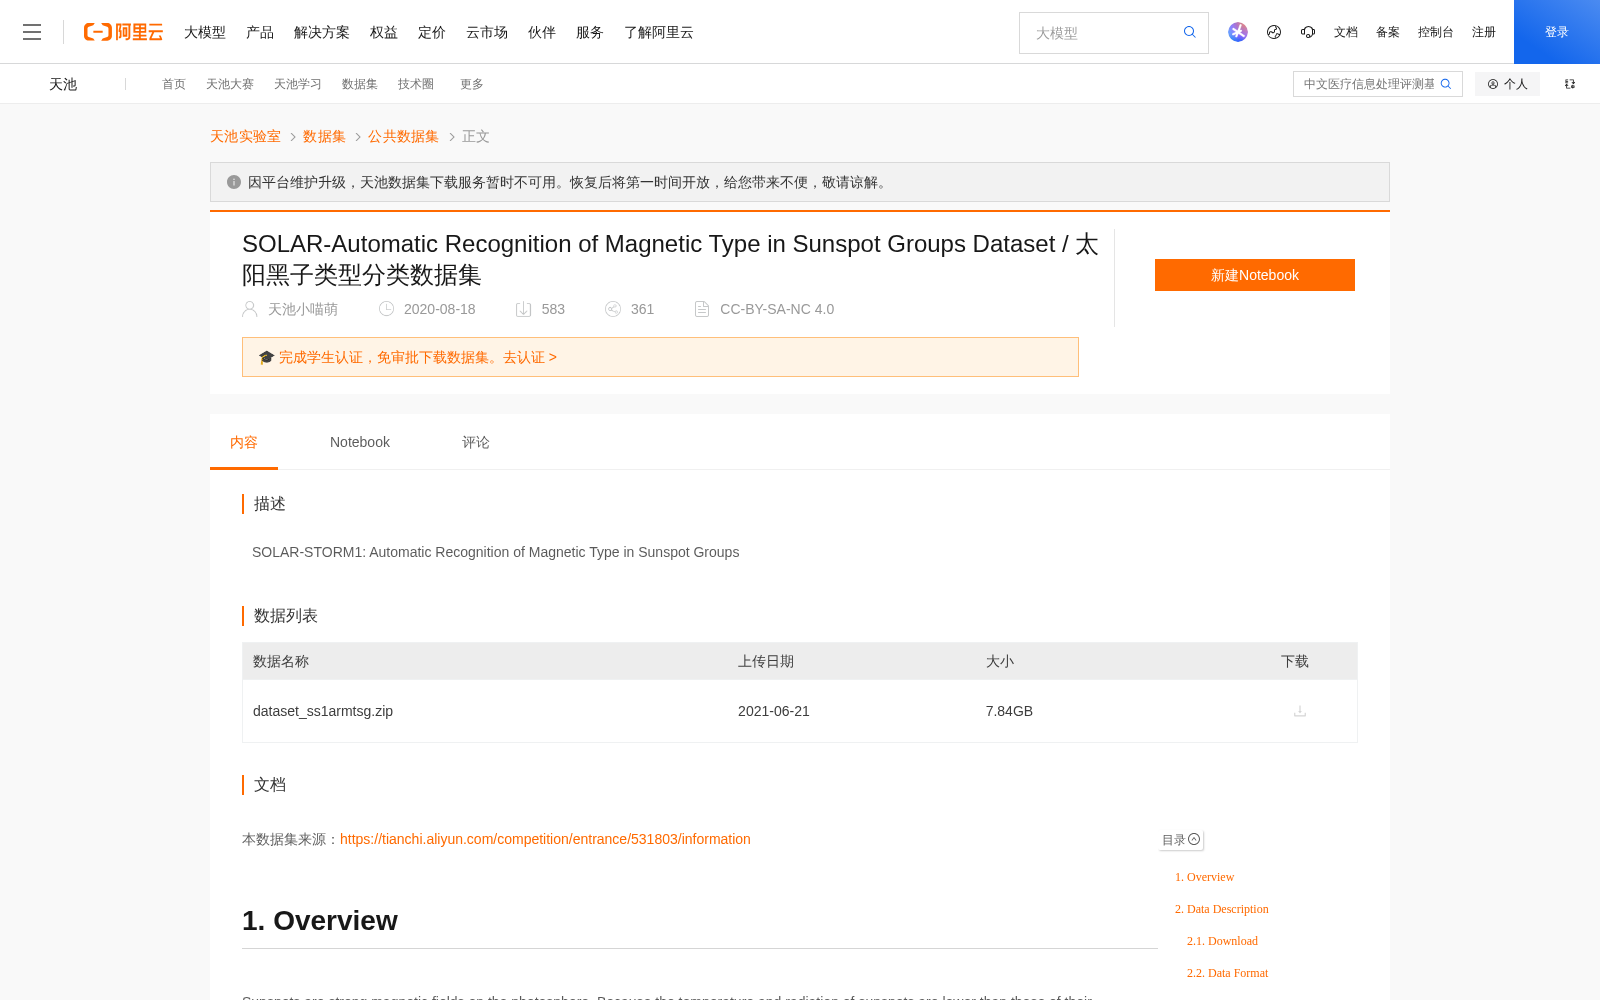Open 技术圈 nav item
The width and height of the screenshot is (1600, 1000).
point(416,84)
